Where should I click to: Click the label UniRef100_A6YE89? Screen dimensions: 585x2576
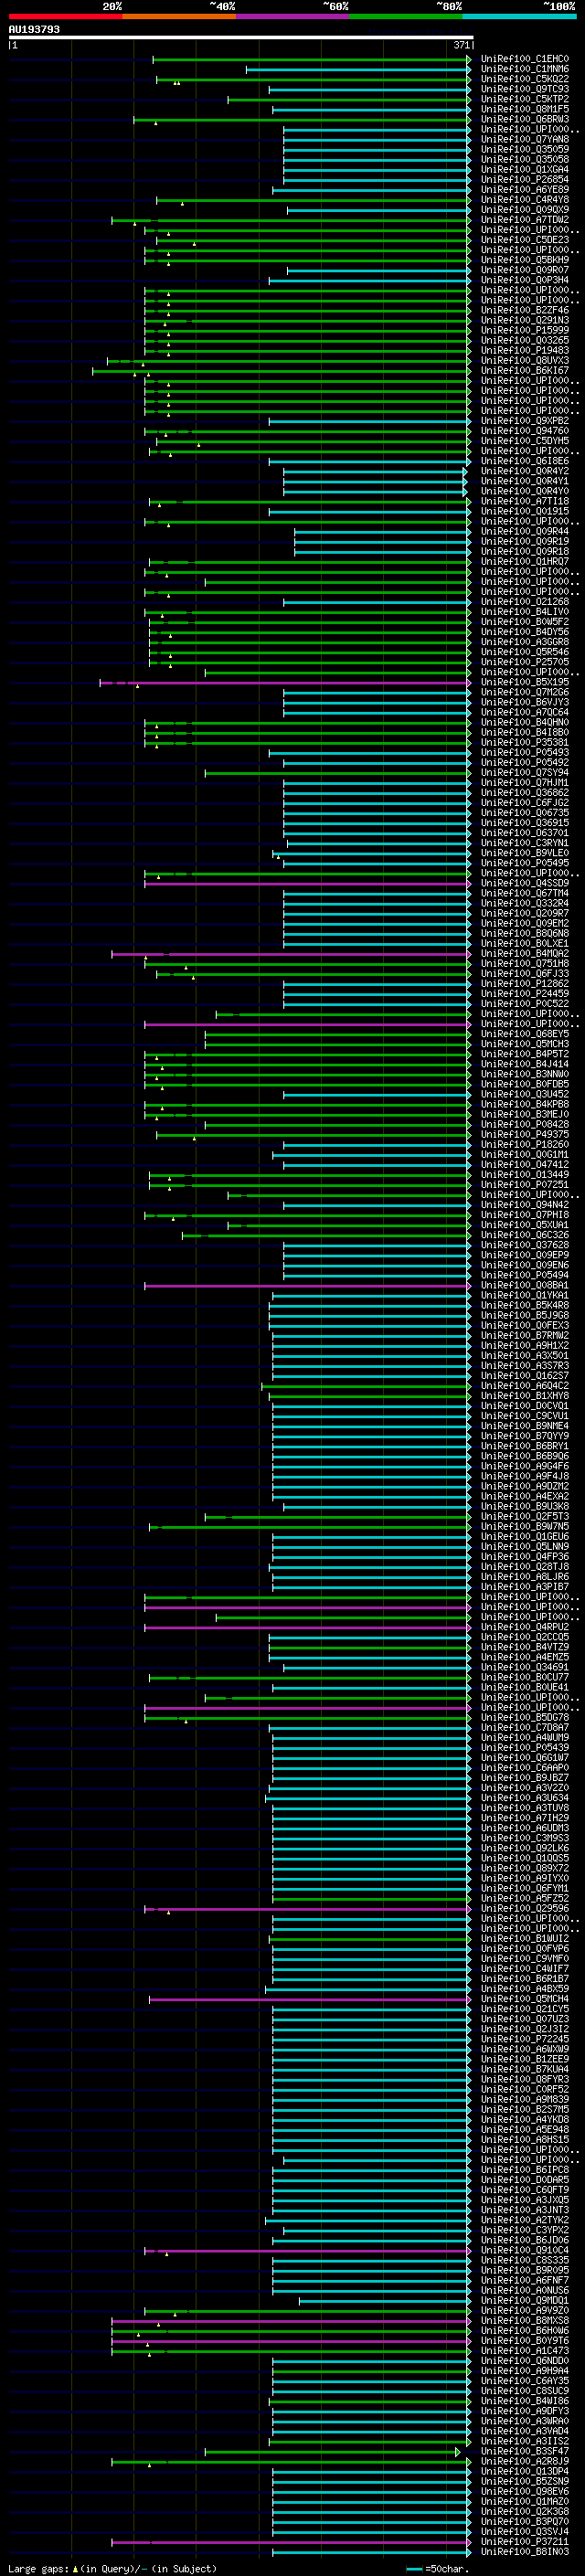pos(524,190)
